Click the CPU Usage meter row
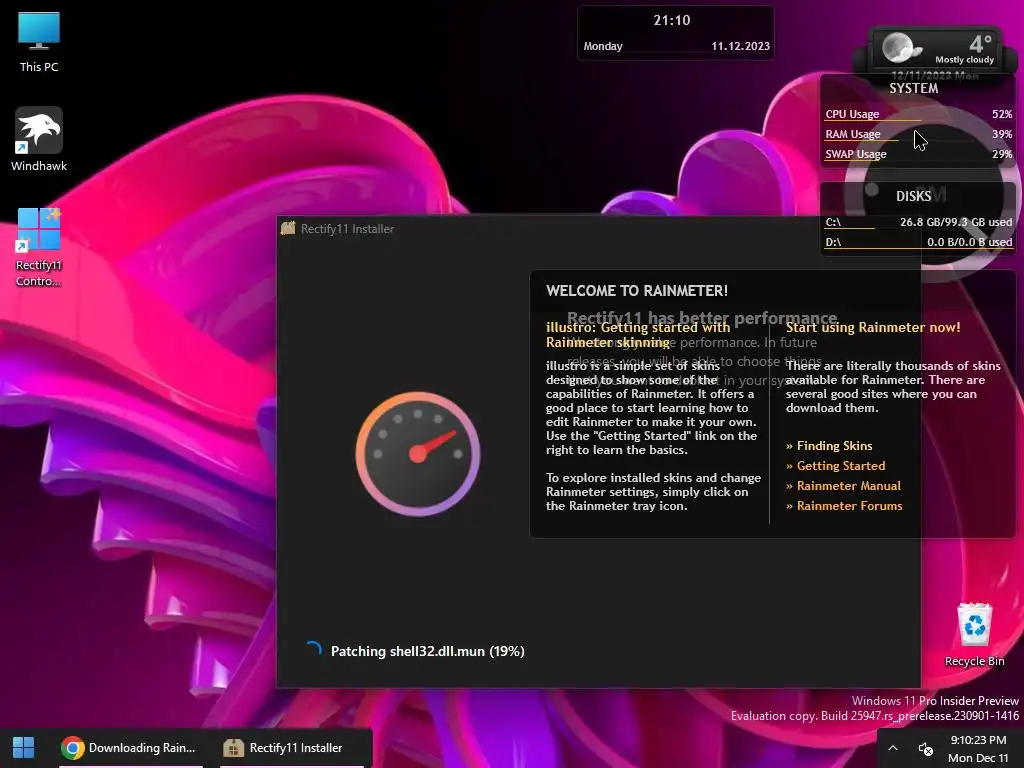 (918, 114)
